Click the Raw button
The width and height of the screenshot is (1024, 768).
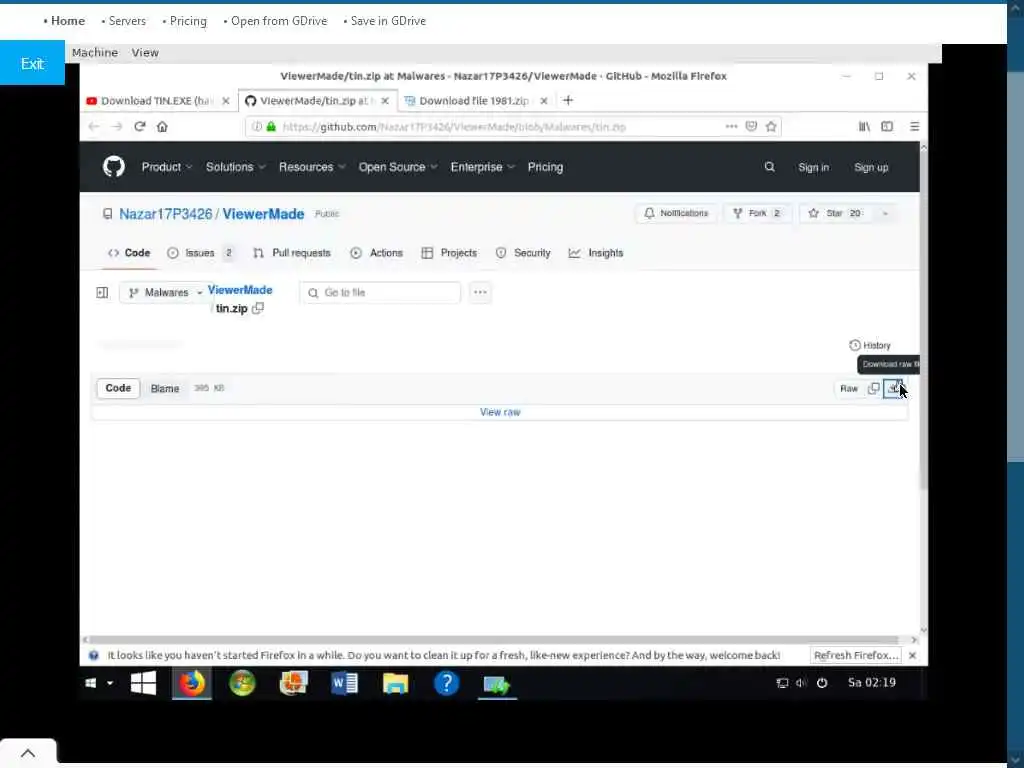pyautogui.click(x=849, y=389)
